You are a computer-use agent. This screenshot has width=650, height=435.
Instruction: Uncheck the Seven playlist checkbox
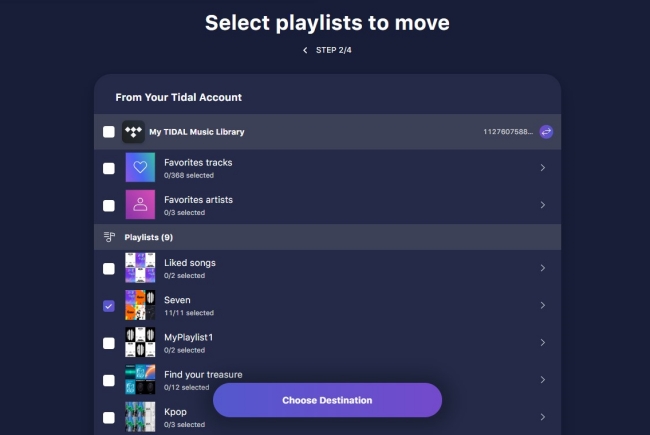(x=109, y=306)
